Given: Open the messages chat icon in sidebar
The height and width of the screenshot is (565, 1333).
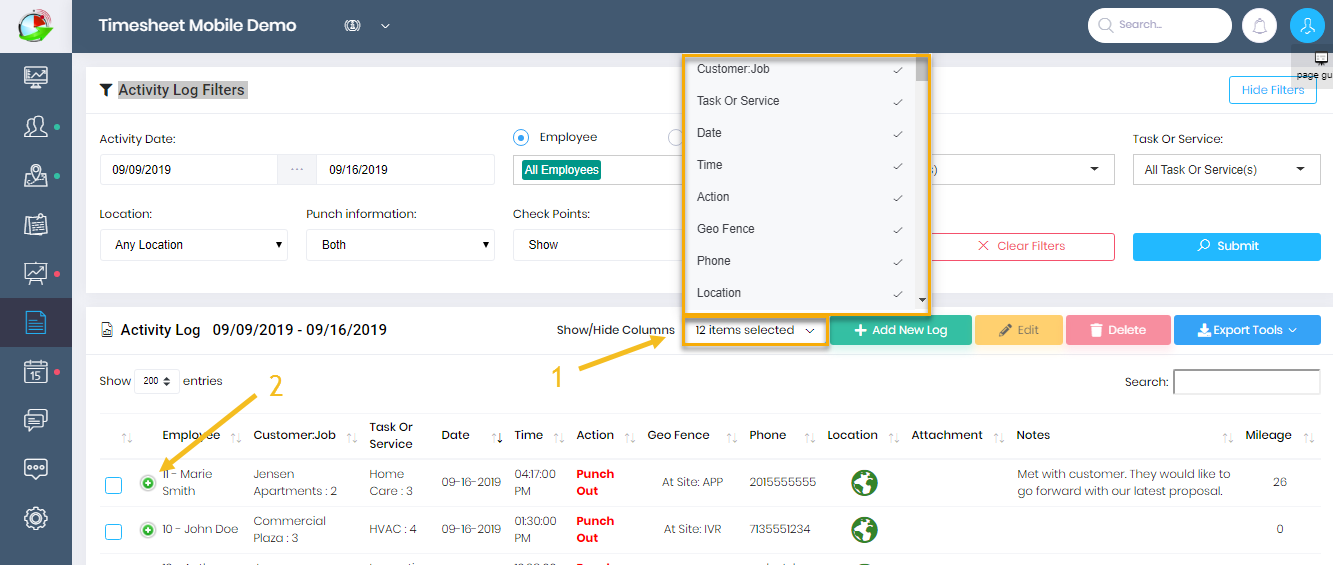Looking at the screenshot, I should tap(36, 420).
